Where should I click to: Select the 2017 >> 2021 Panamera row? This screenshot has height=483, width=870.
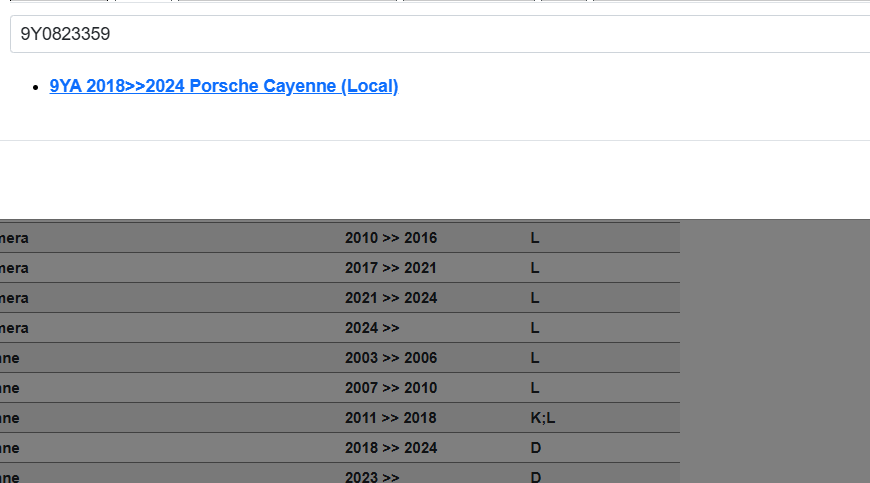coord(390,268)
